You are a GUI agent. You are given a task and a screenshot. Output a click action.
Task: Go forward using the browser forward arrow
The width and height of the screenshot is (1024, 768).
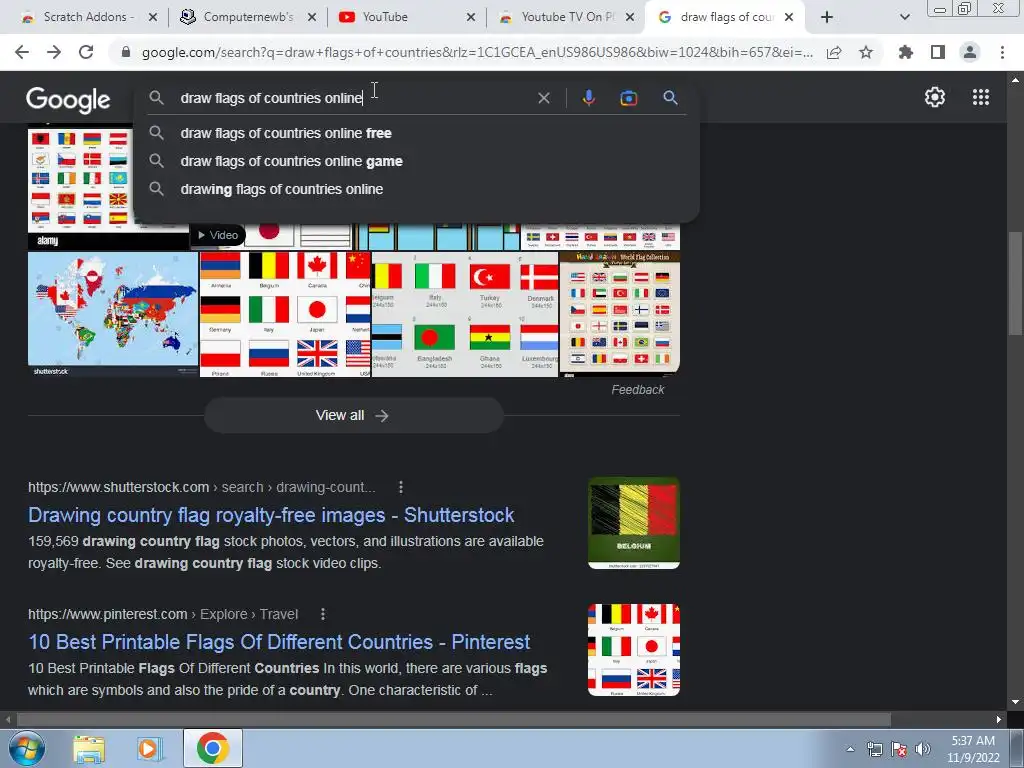54,52
